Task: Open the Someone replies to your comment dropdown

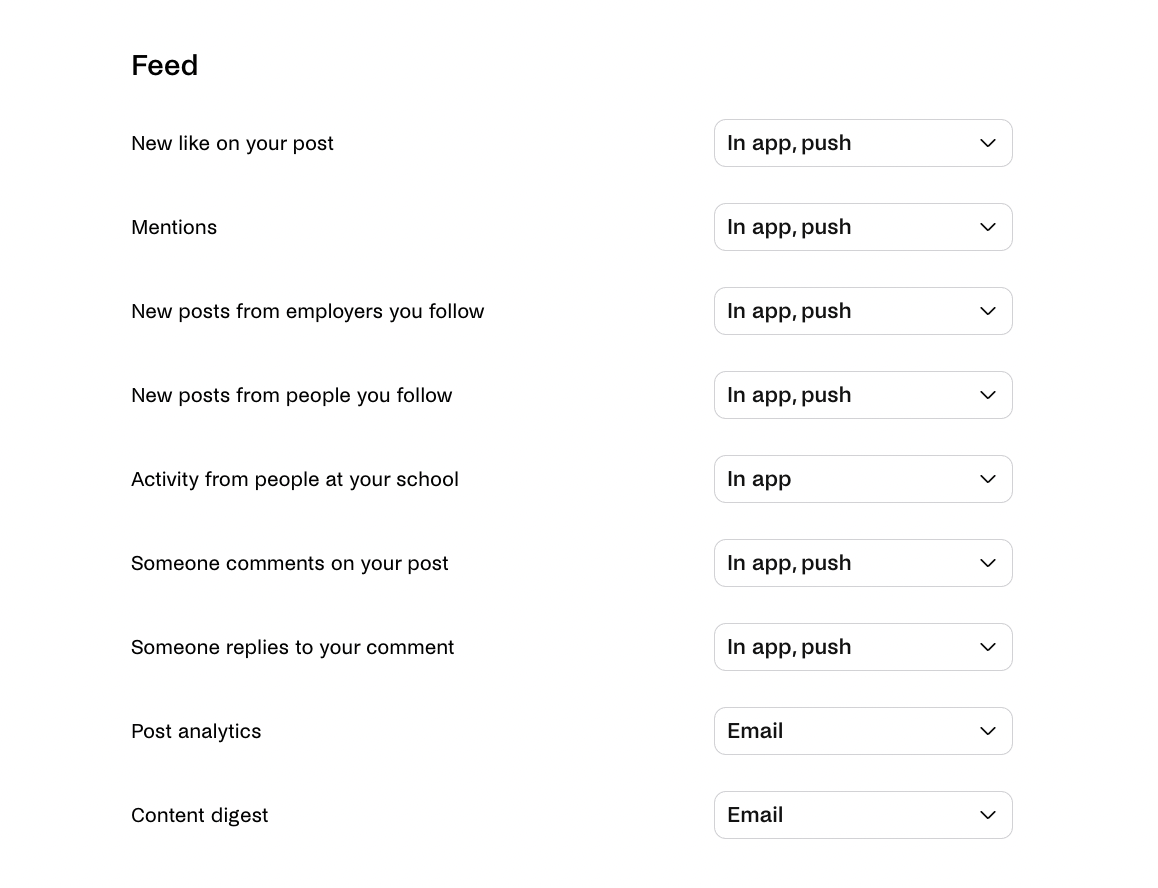Action: click(863, 647)
